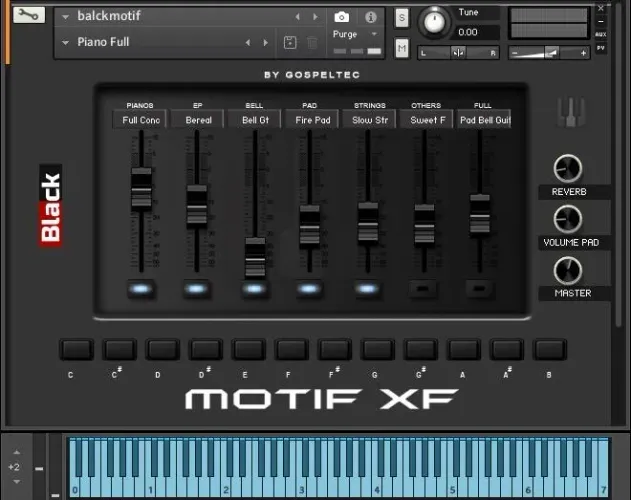Image resolution: width=631 pixels, height=500 pixels.
Task: Open the Purge dropdown menu
Action: (355, 34)
